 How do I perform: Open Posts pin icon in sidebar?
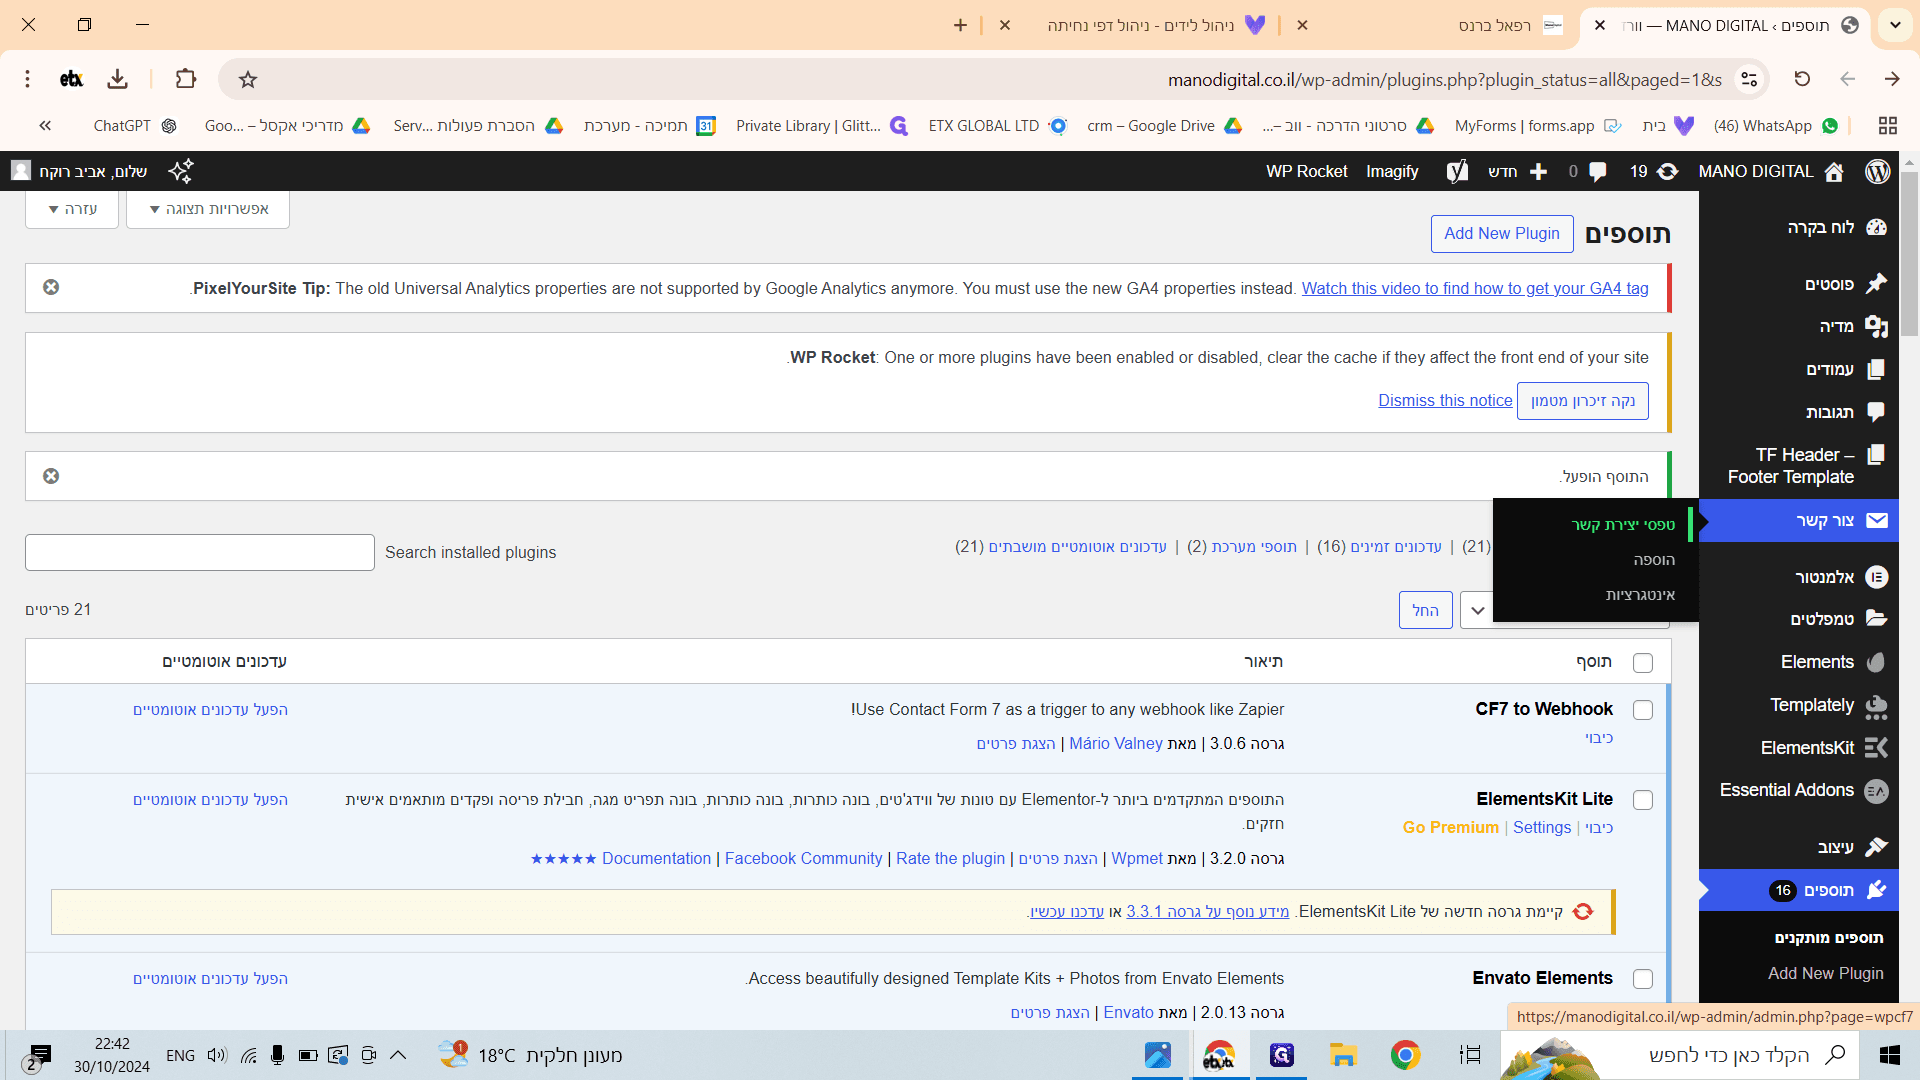[1876, 284]
